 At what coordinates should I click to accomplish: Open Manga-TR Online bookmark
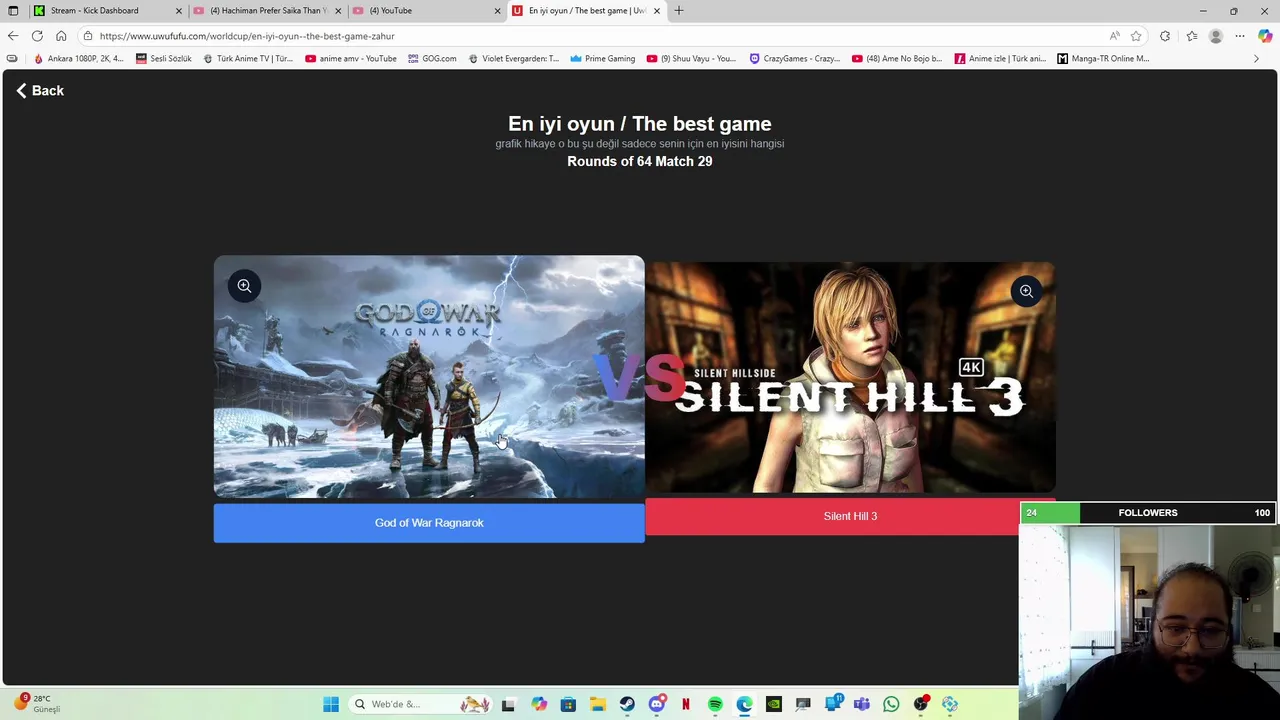tap(1103, 59)
